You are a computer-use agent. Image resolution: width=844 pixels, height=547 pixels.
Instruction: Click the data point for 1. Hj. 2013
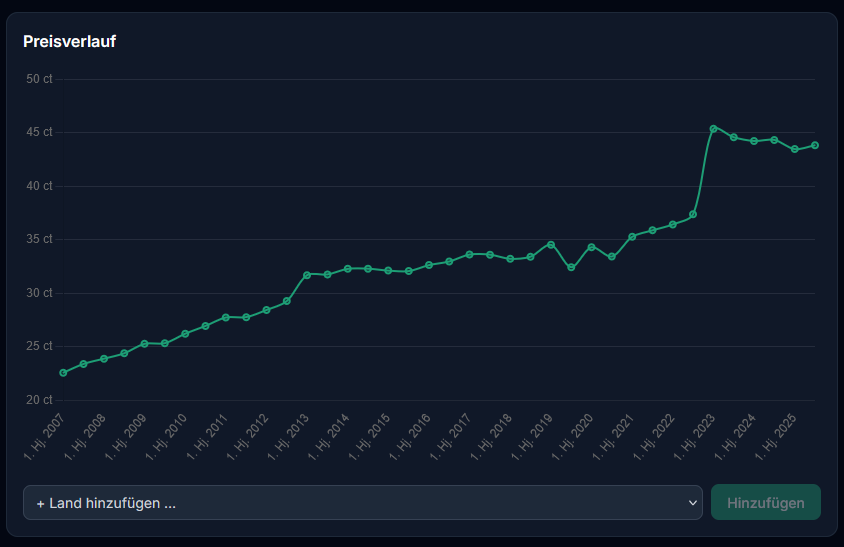[307, 275]
